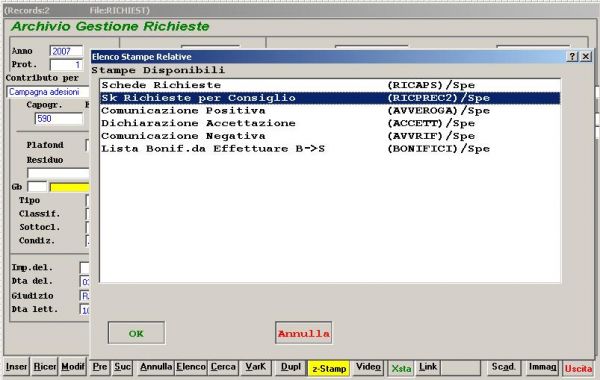This screenshot has width=600, height=380.
Task: Click Annulla in the bottom toolbar
Action: 156,367
